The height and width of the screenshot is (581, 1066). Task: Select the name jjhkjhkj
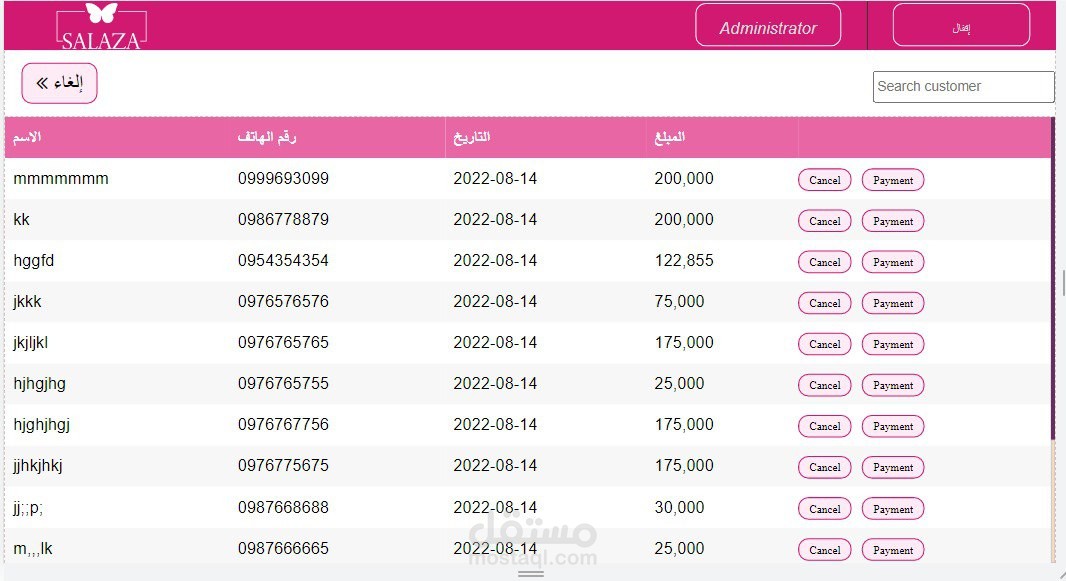click(37, 465)
